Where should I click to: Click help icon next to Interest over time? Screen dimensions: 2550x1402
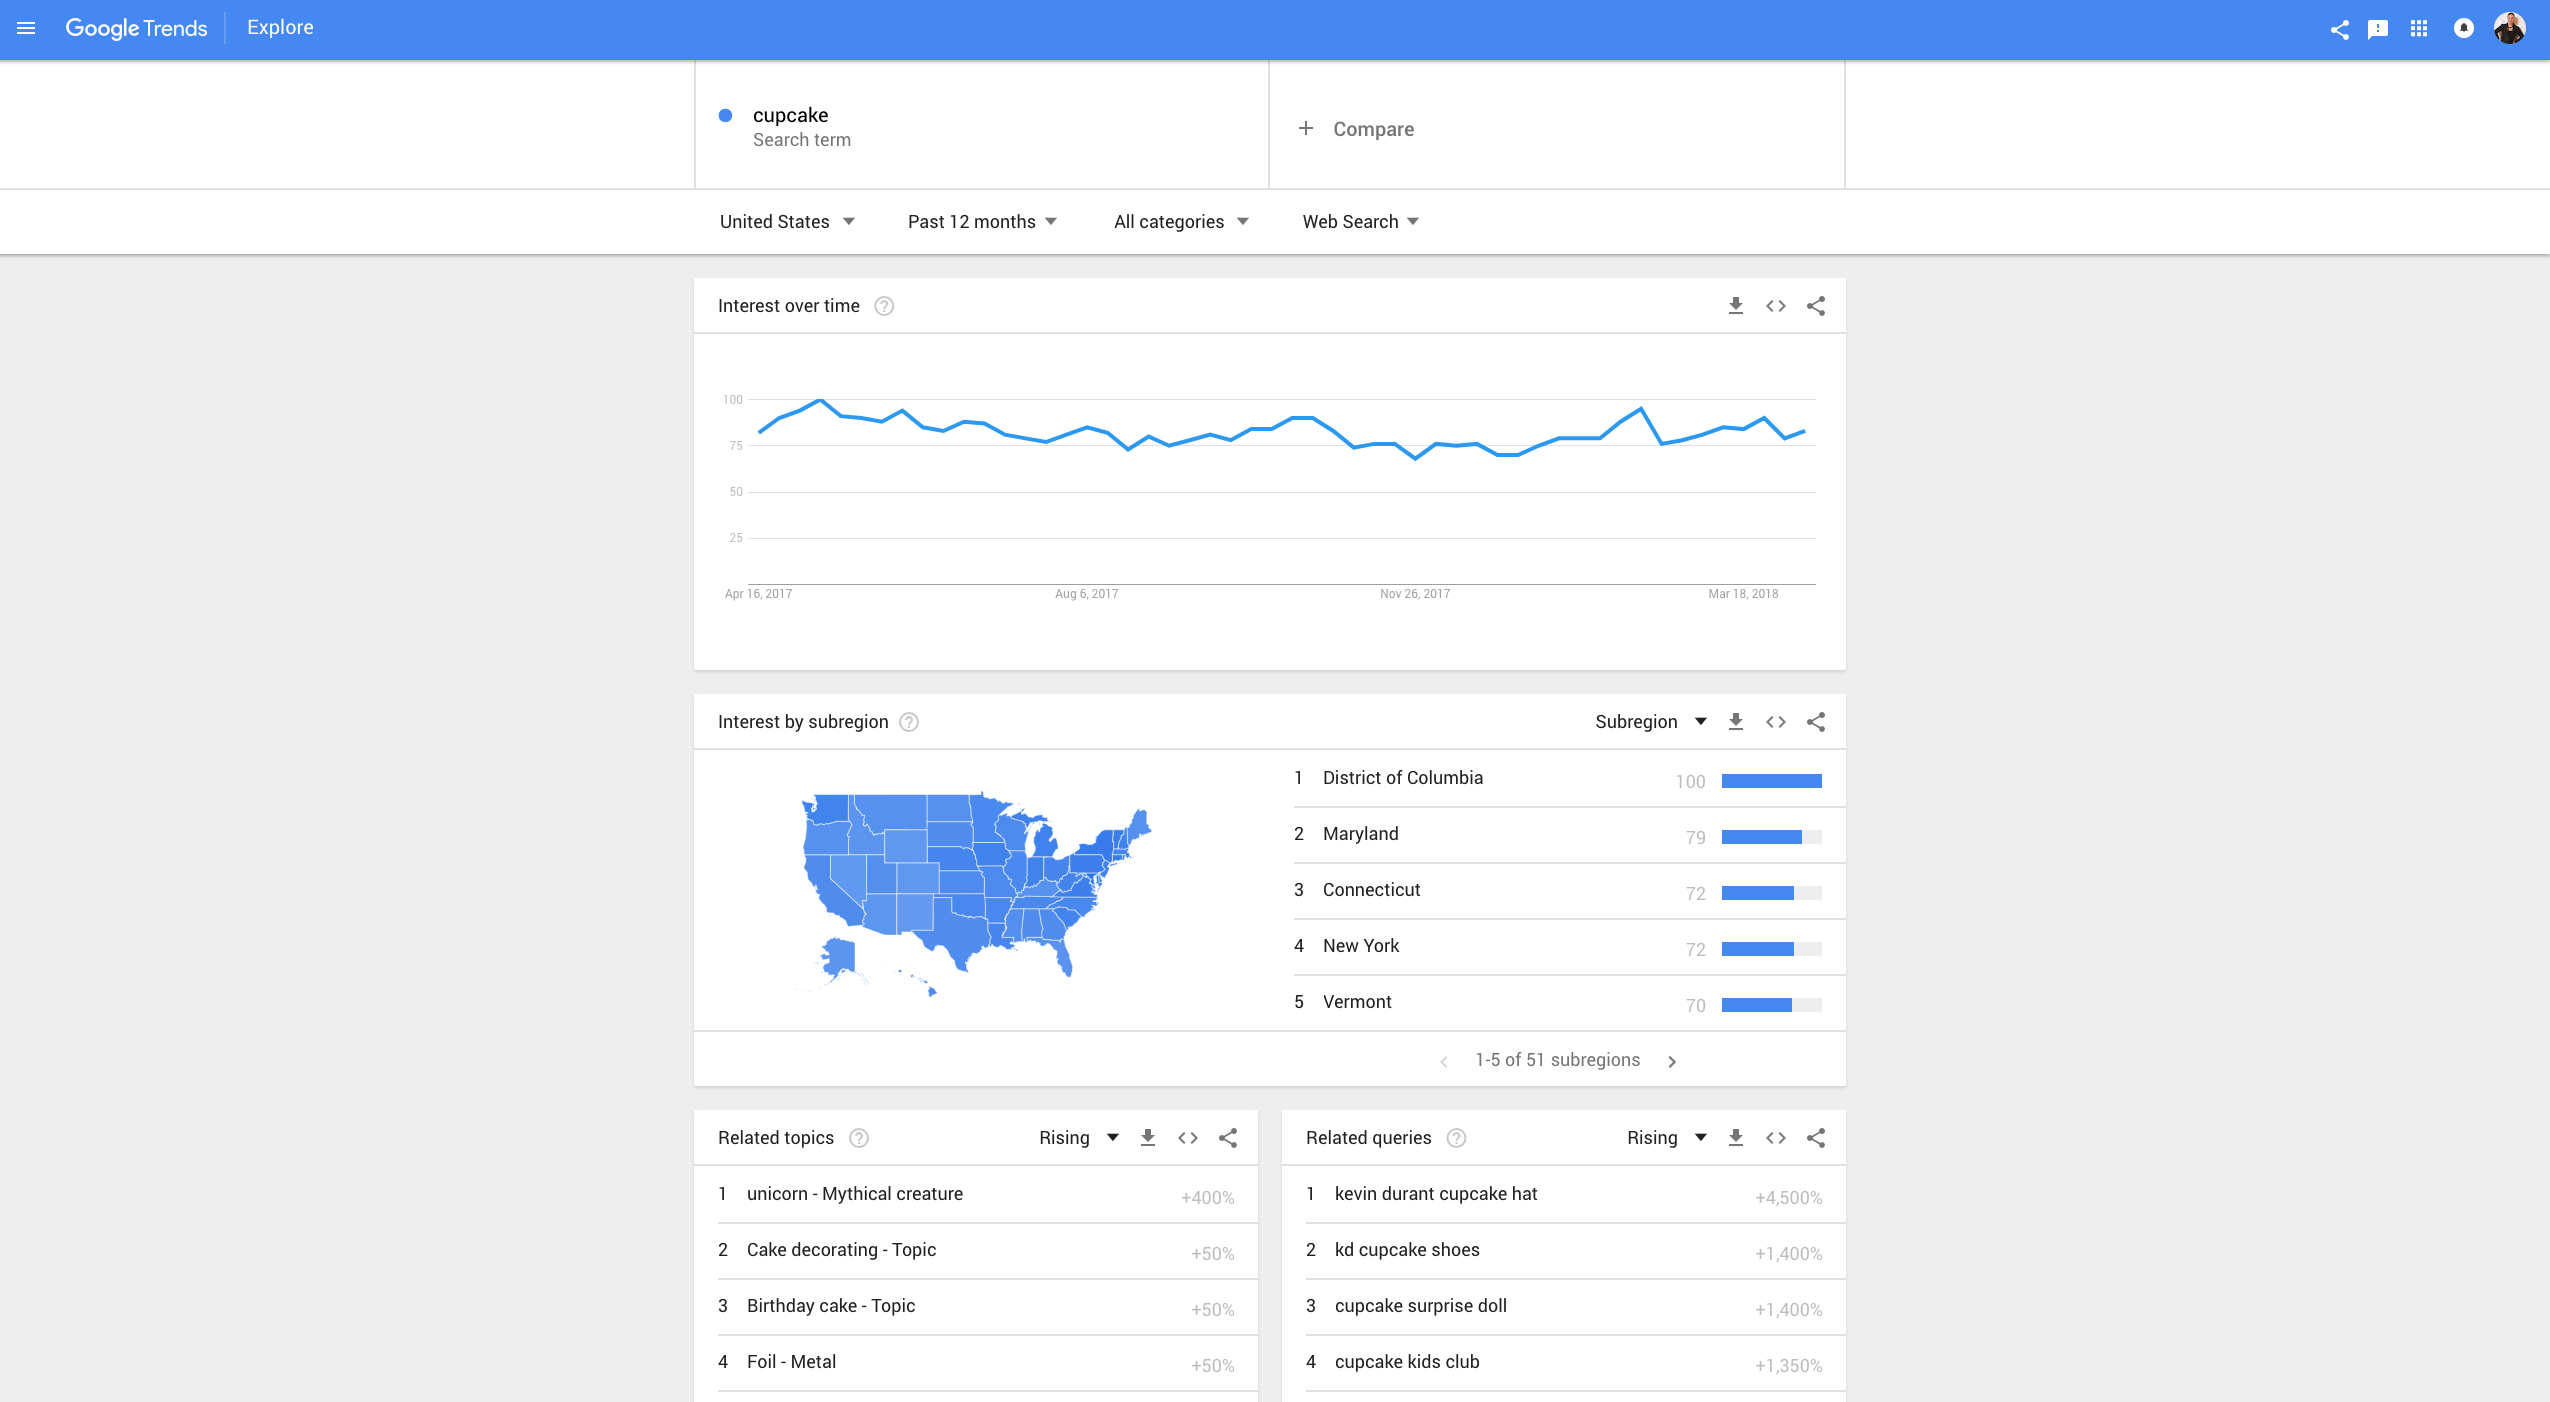click(884, 306)
